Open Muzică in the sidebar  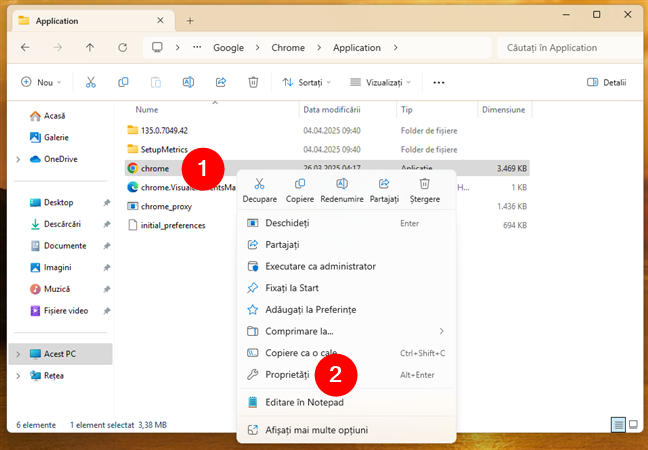point(57,289)
